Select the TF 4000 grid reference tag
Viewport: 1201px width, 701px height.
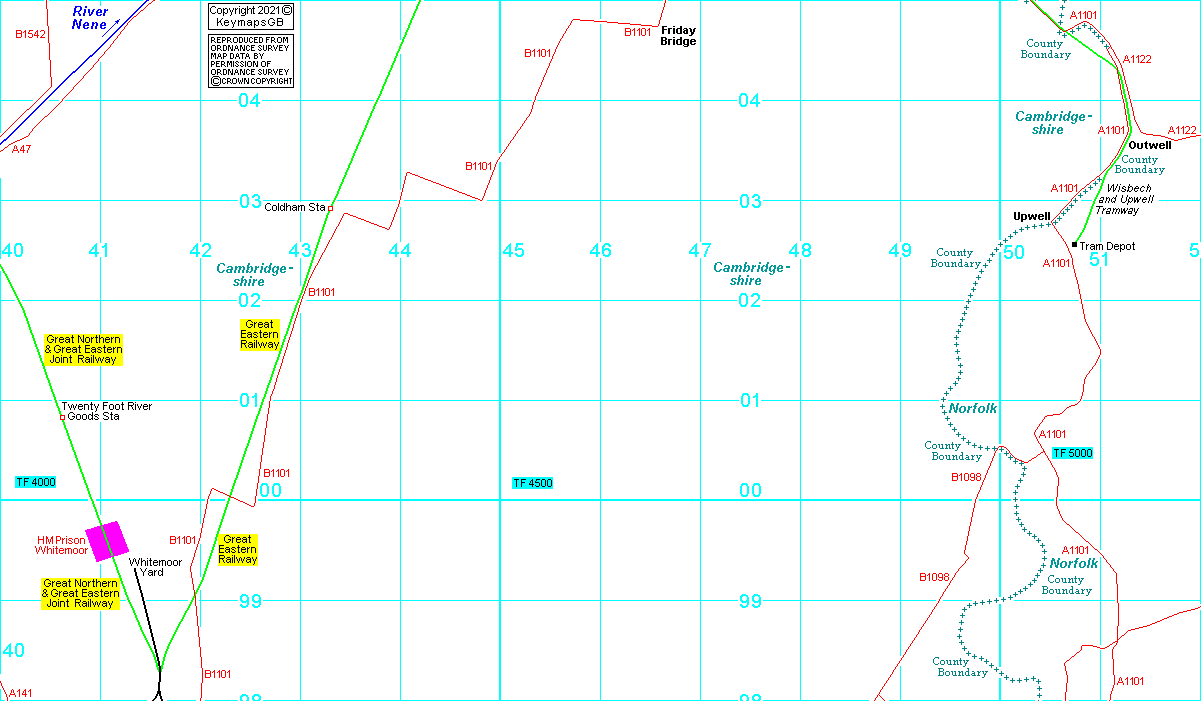point(36,482)
